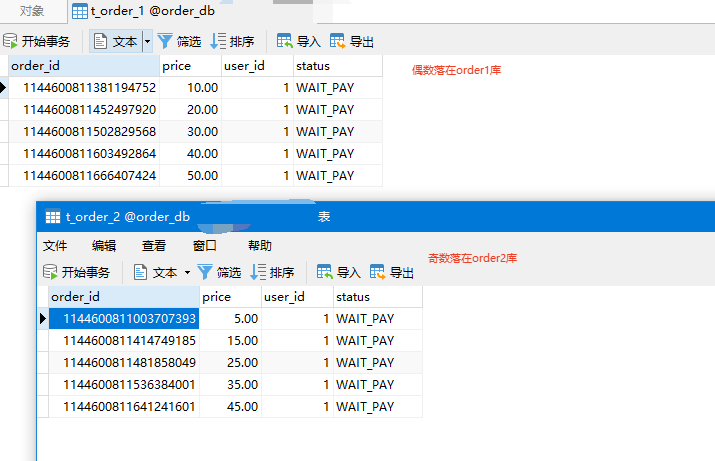Open the 文件 menu in t_order_2 window
Screen dimensions: 715x461
coord(55,246)
